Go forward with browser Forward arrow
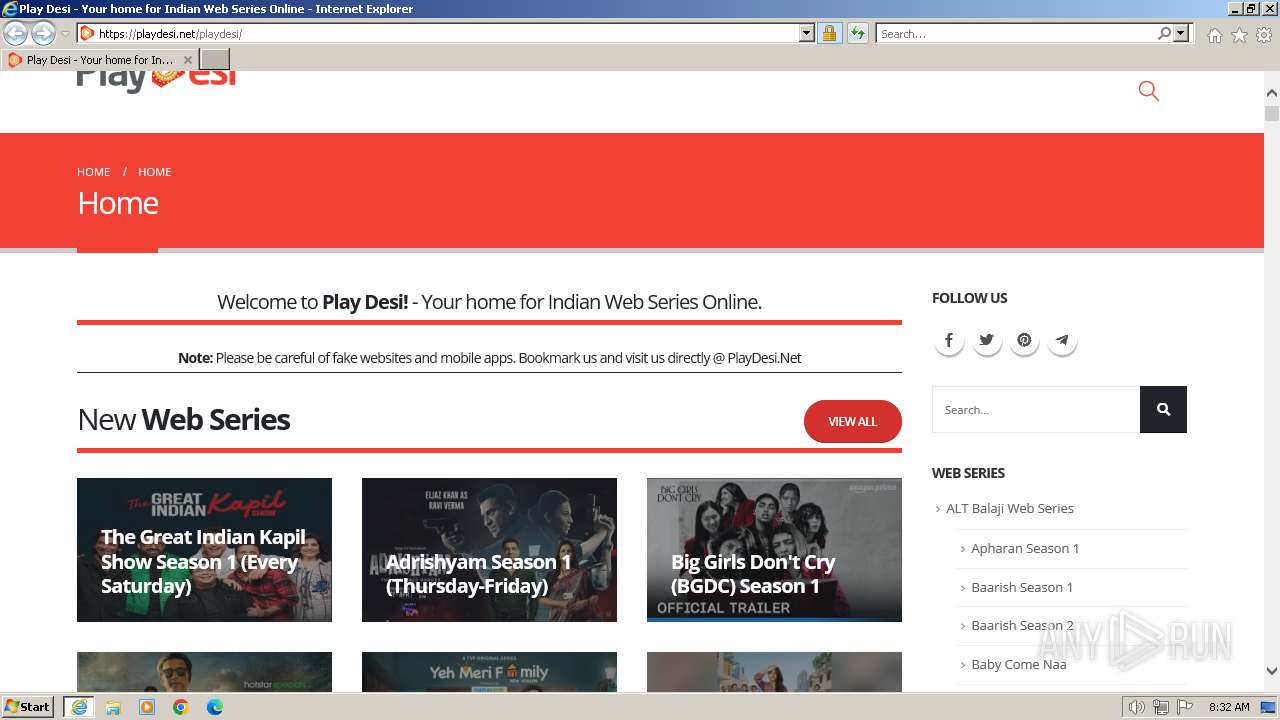This screenshot has height=720, width=1280. (43, 33)
